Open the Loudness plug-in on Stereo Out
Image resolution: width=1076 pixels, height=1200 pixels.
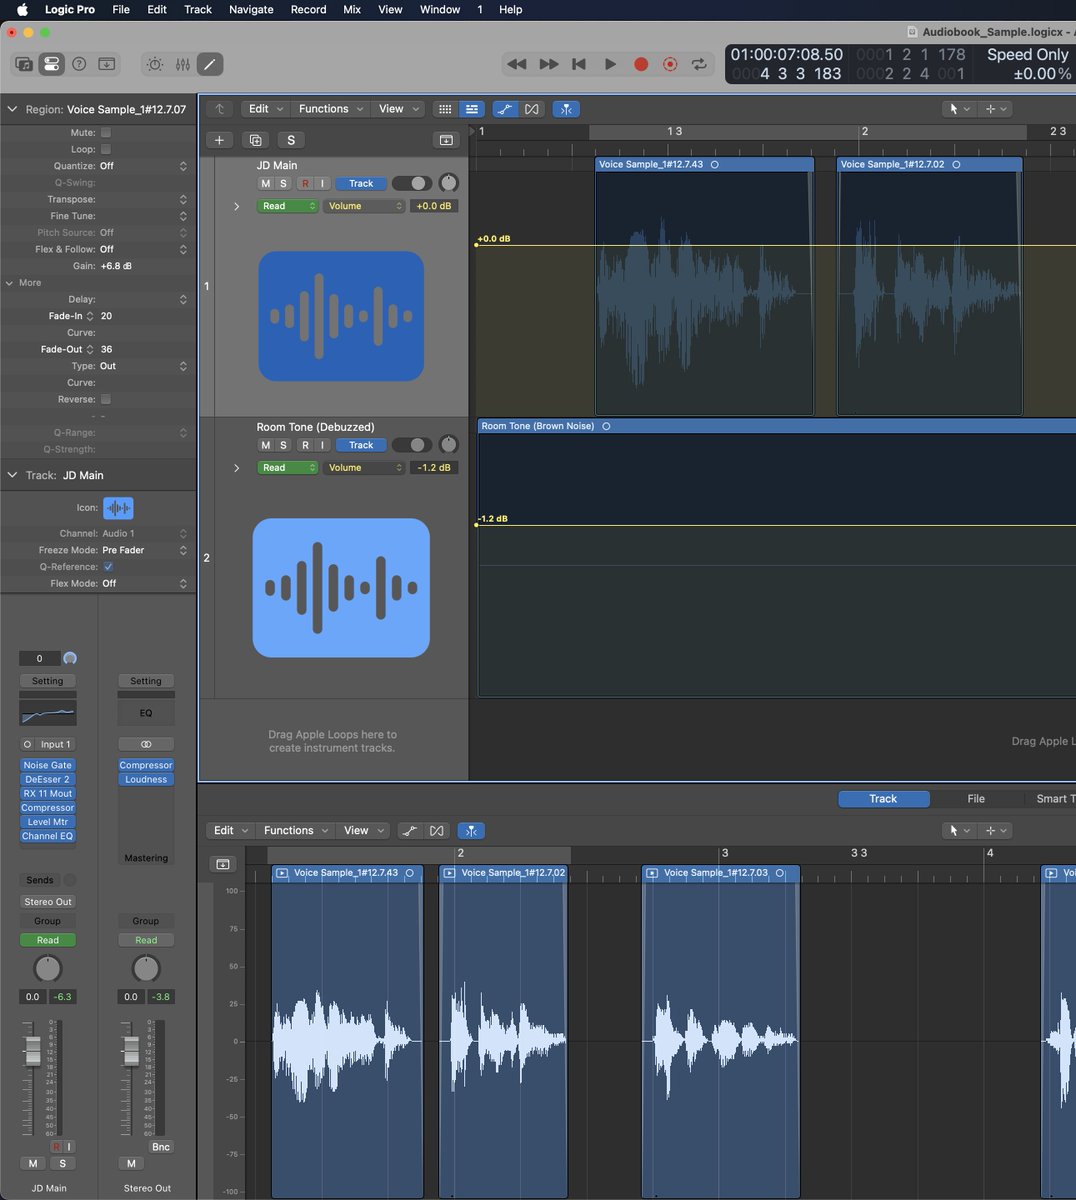[x=146, y=779]
